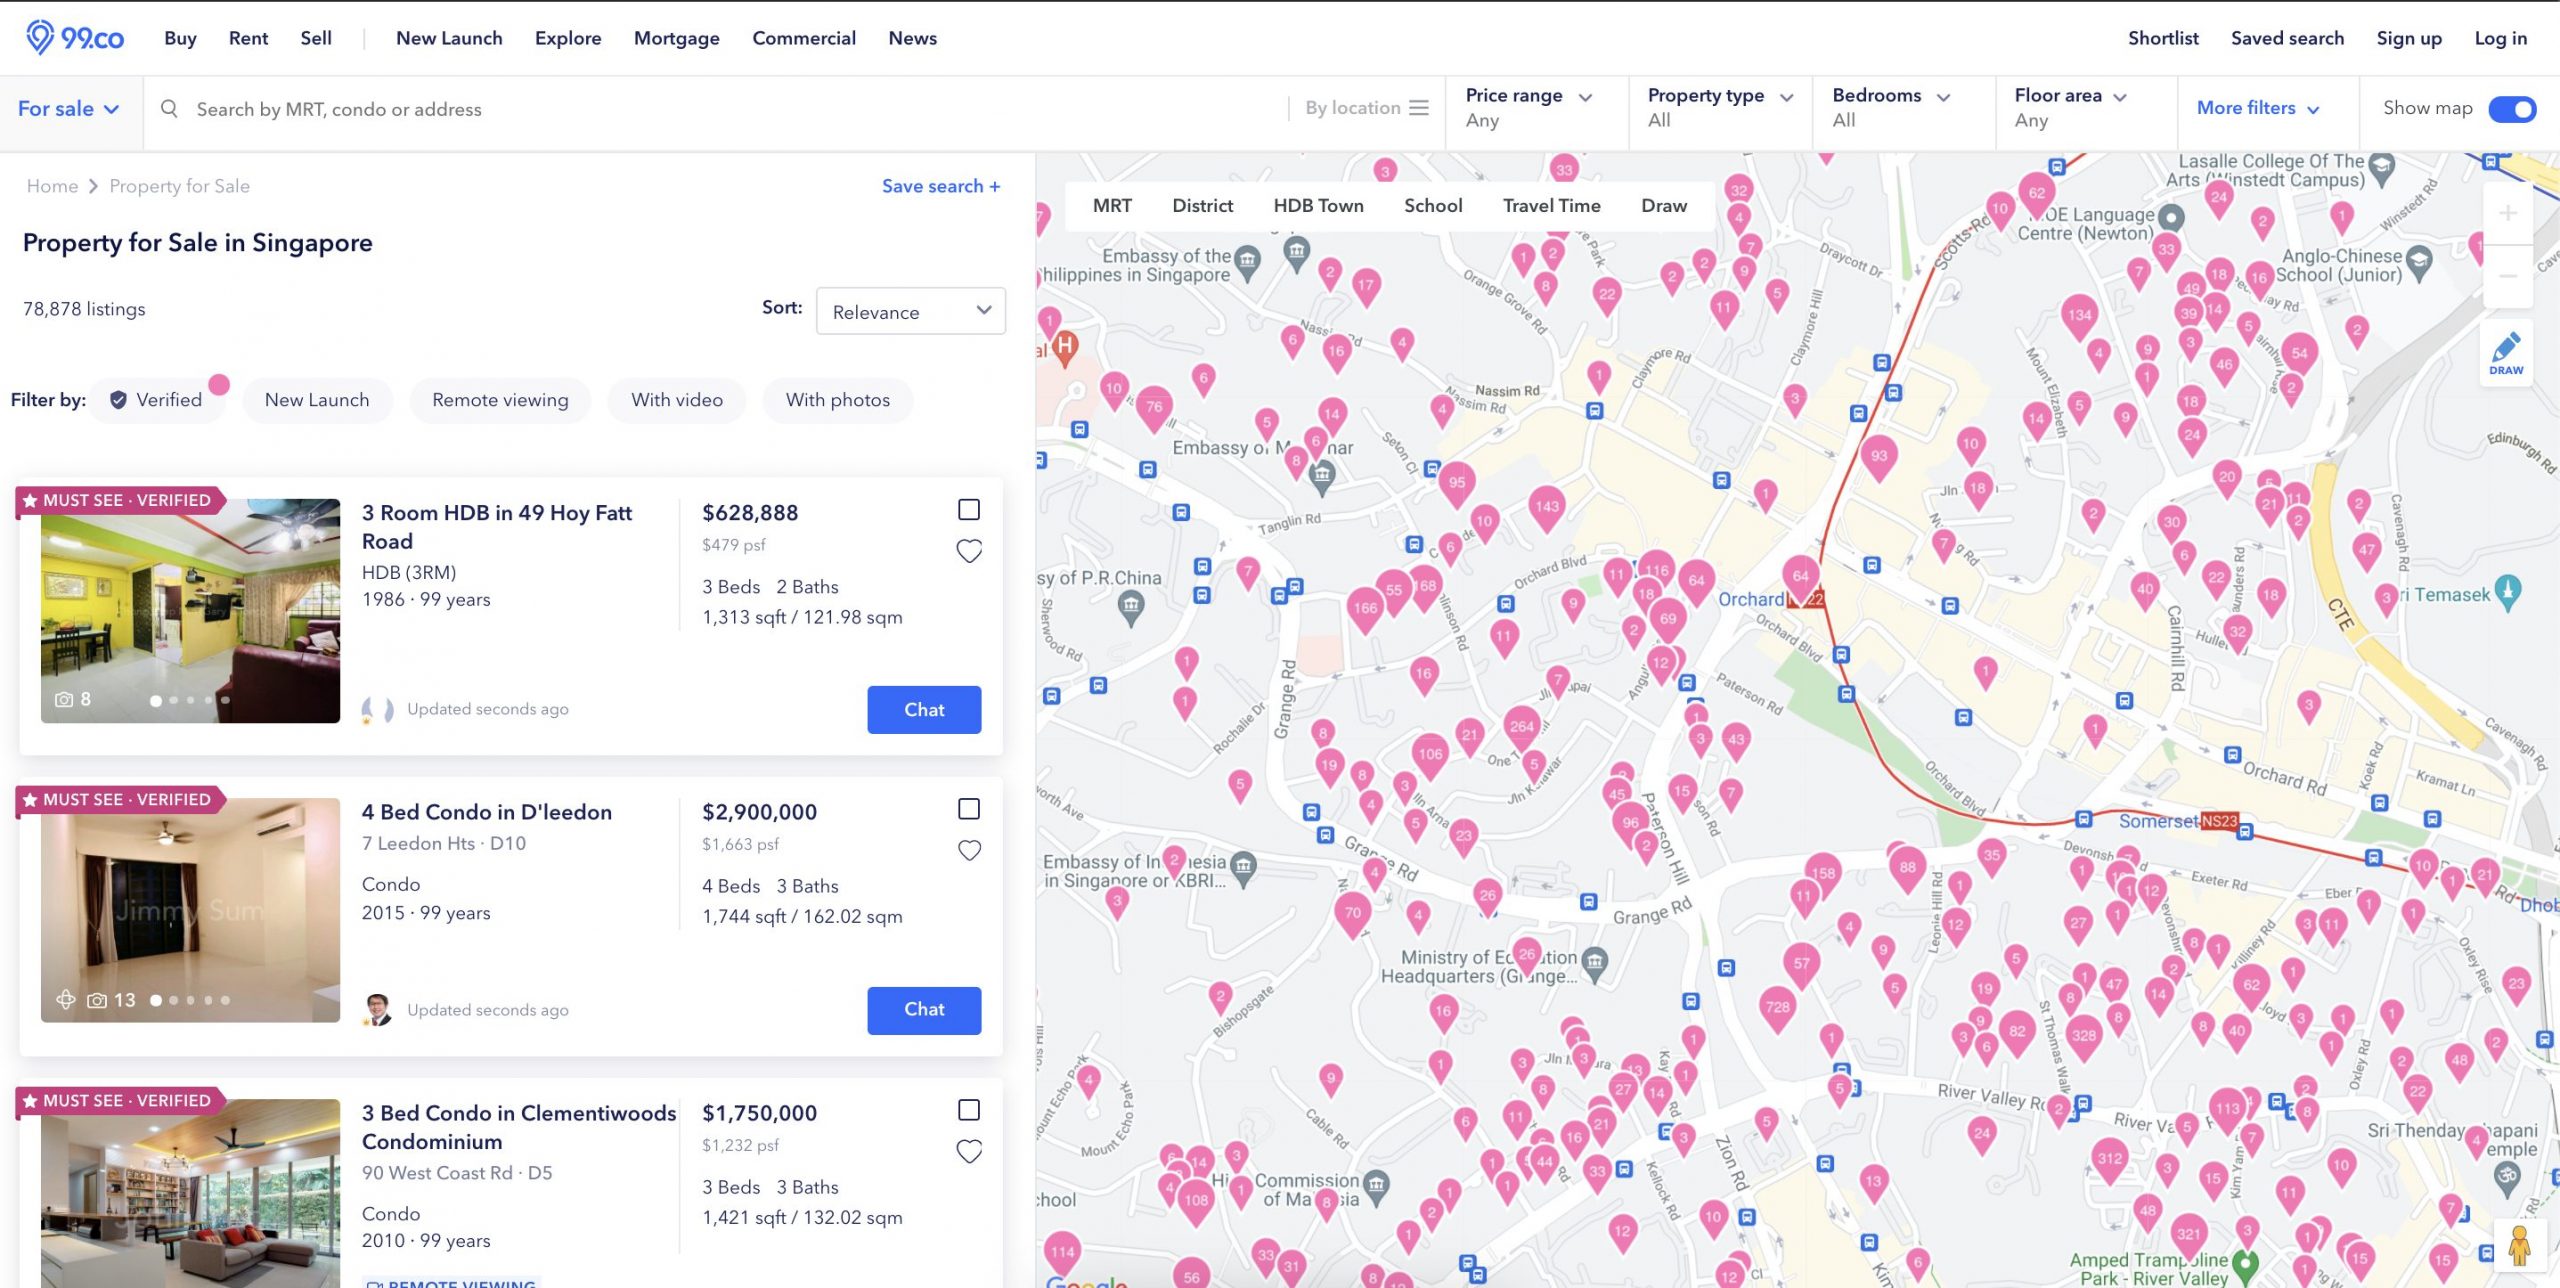2560x1288 pixels.
Task: Click the map pin labeled 166
Action: tap(1364, 610)
